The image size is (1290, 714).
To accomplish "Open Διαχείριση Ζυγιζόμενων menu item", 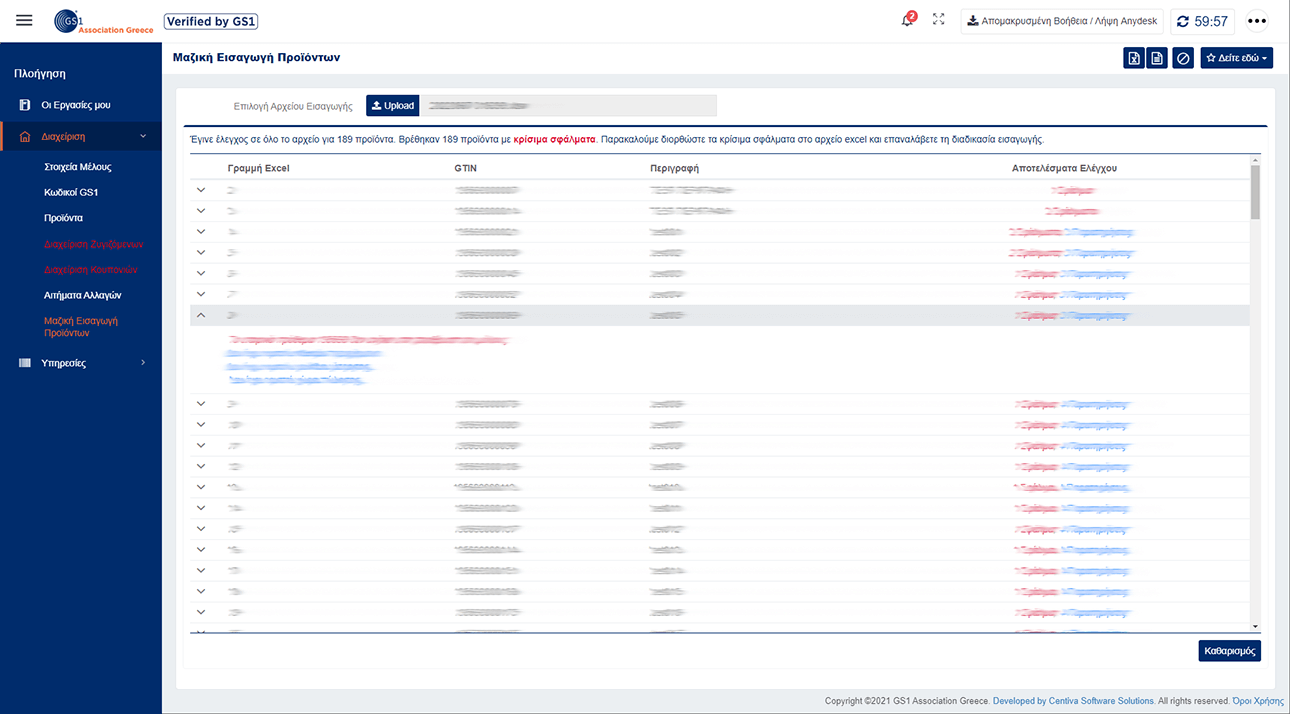I will pyautogui.click(x=94, y=244).
